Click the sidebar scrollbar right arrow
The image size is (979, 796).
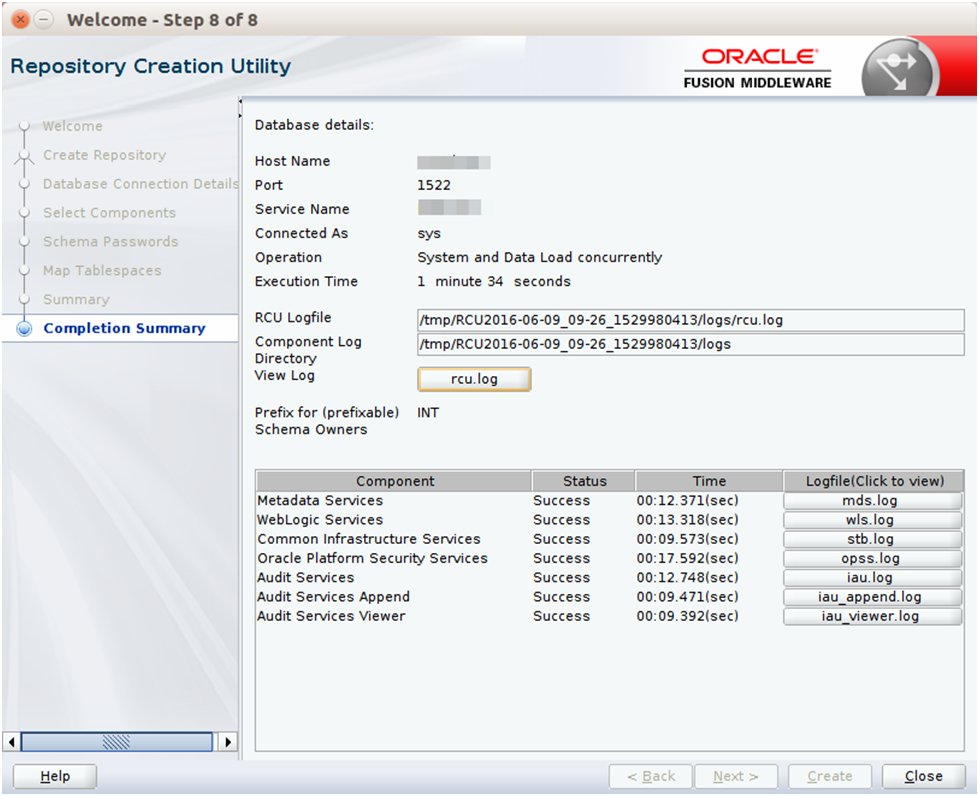tap(228, 742)
